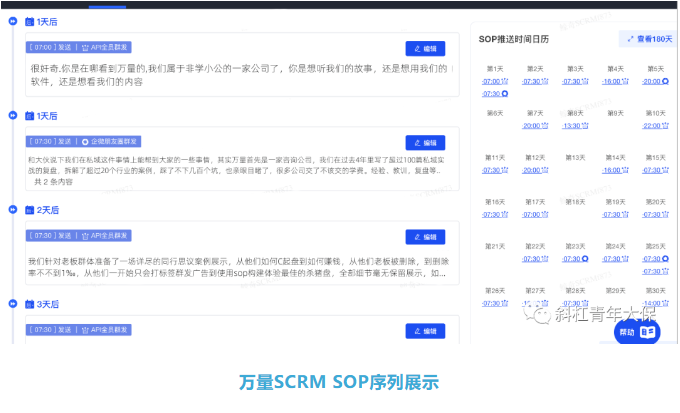
Task: Click the calendar icon next to 3天后
Action: tap(29, 304)
